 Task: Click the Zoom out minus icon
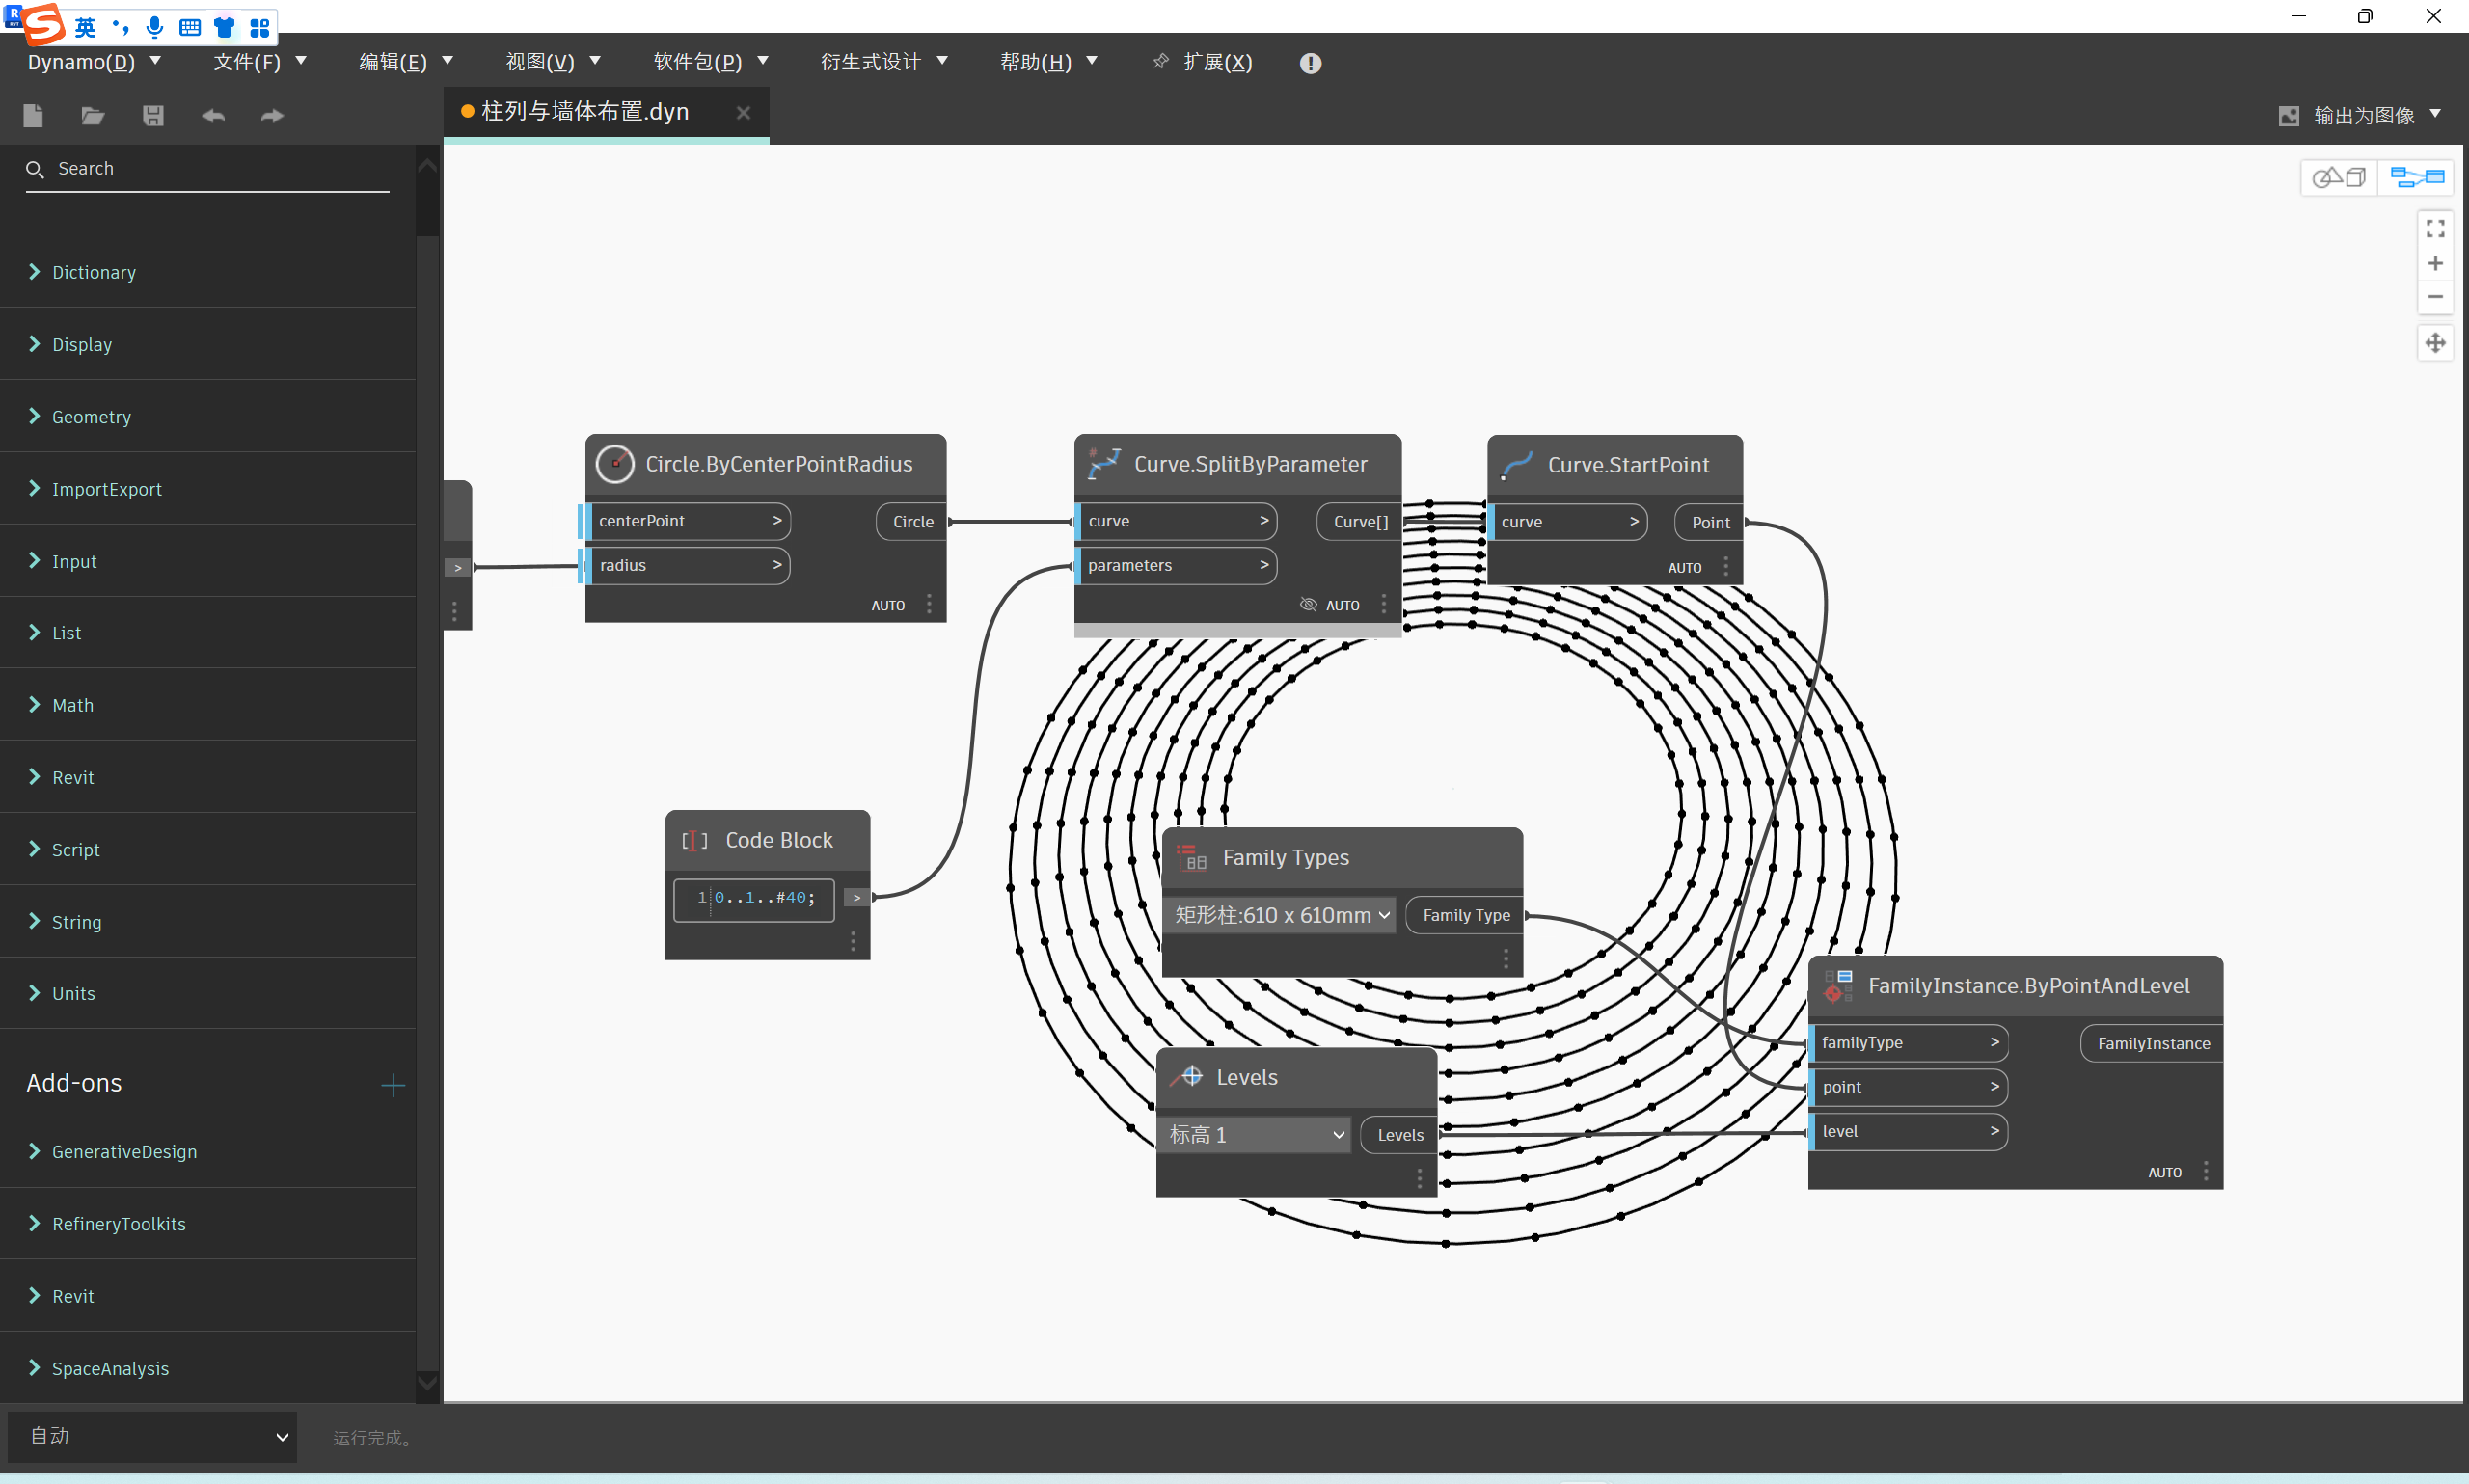pyautogui.click(x=2435, y=297)
